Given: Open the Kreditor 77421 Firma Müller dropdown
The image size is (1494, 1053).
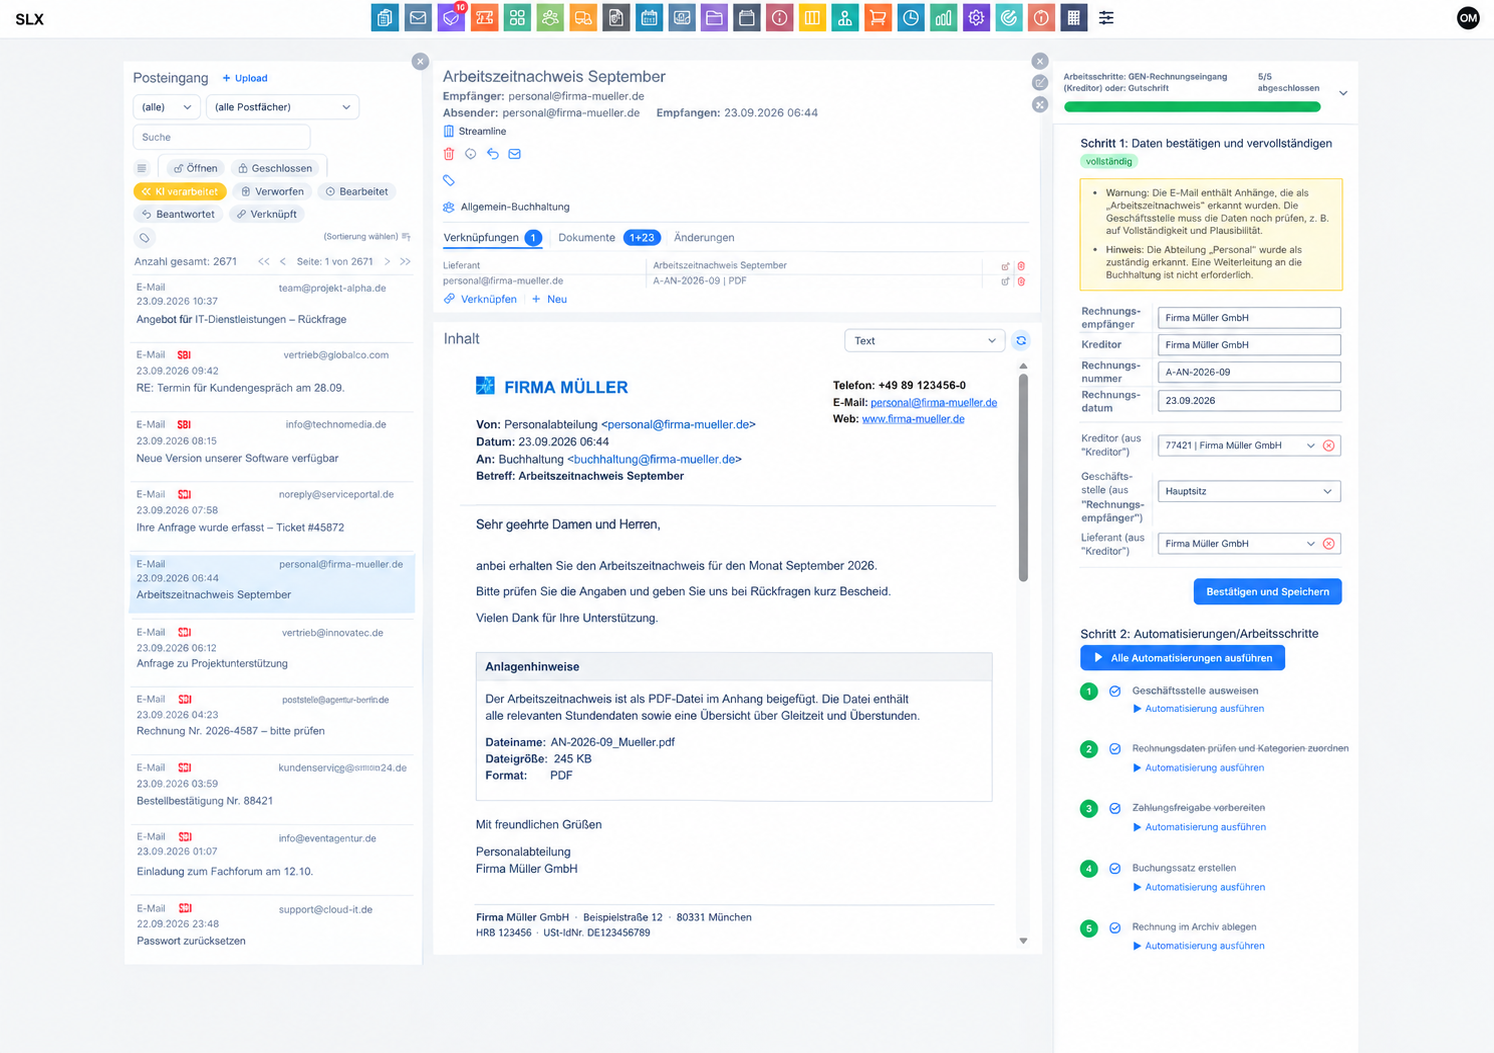Looking at the screenshot, I should click(x=1239, y=445).
